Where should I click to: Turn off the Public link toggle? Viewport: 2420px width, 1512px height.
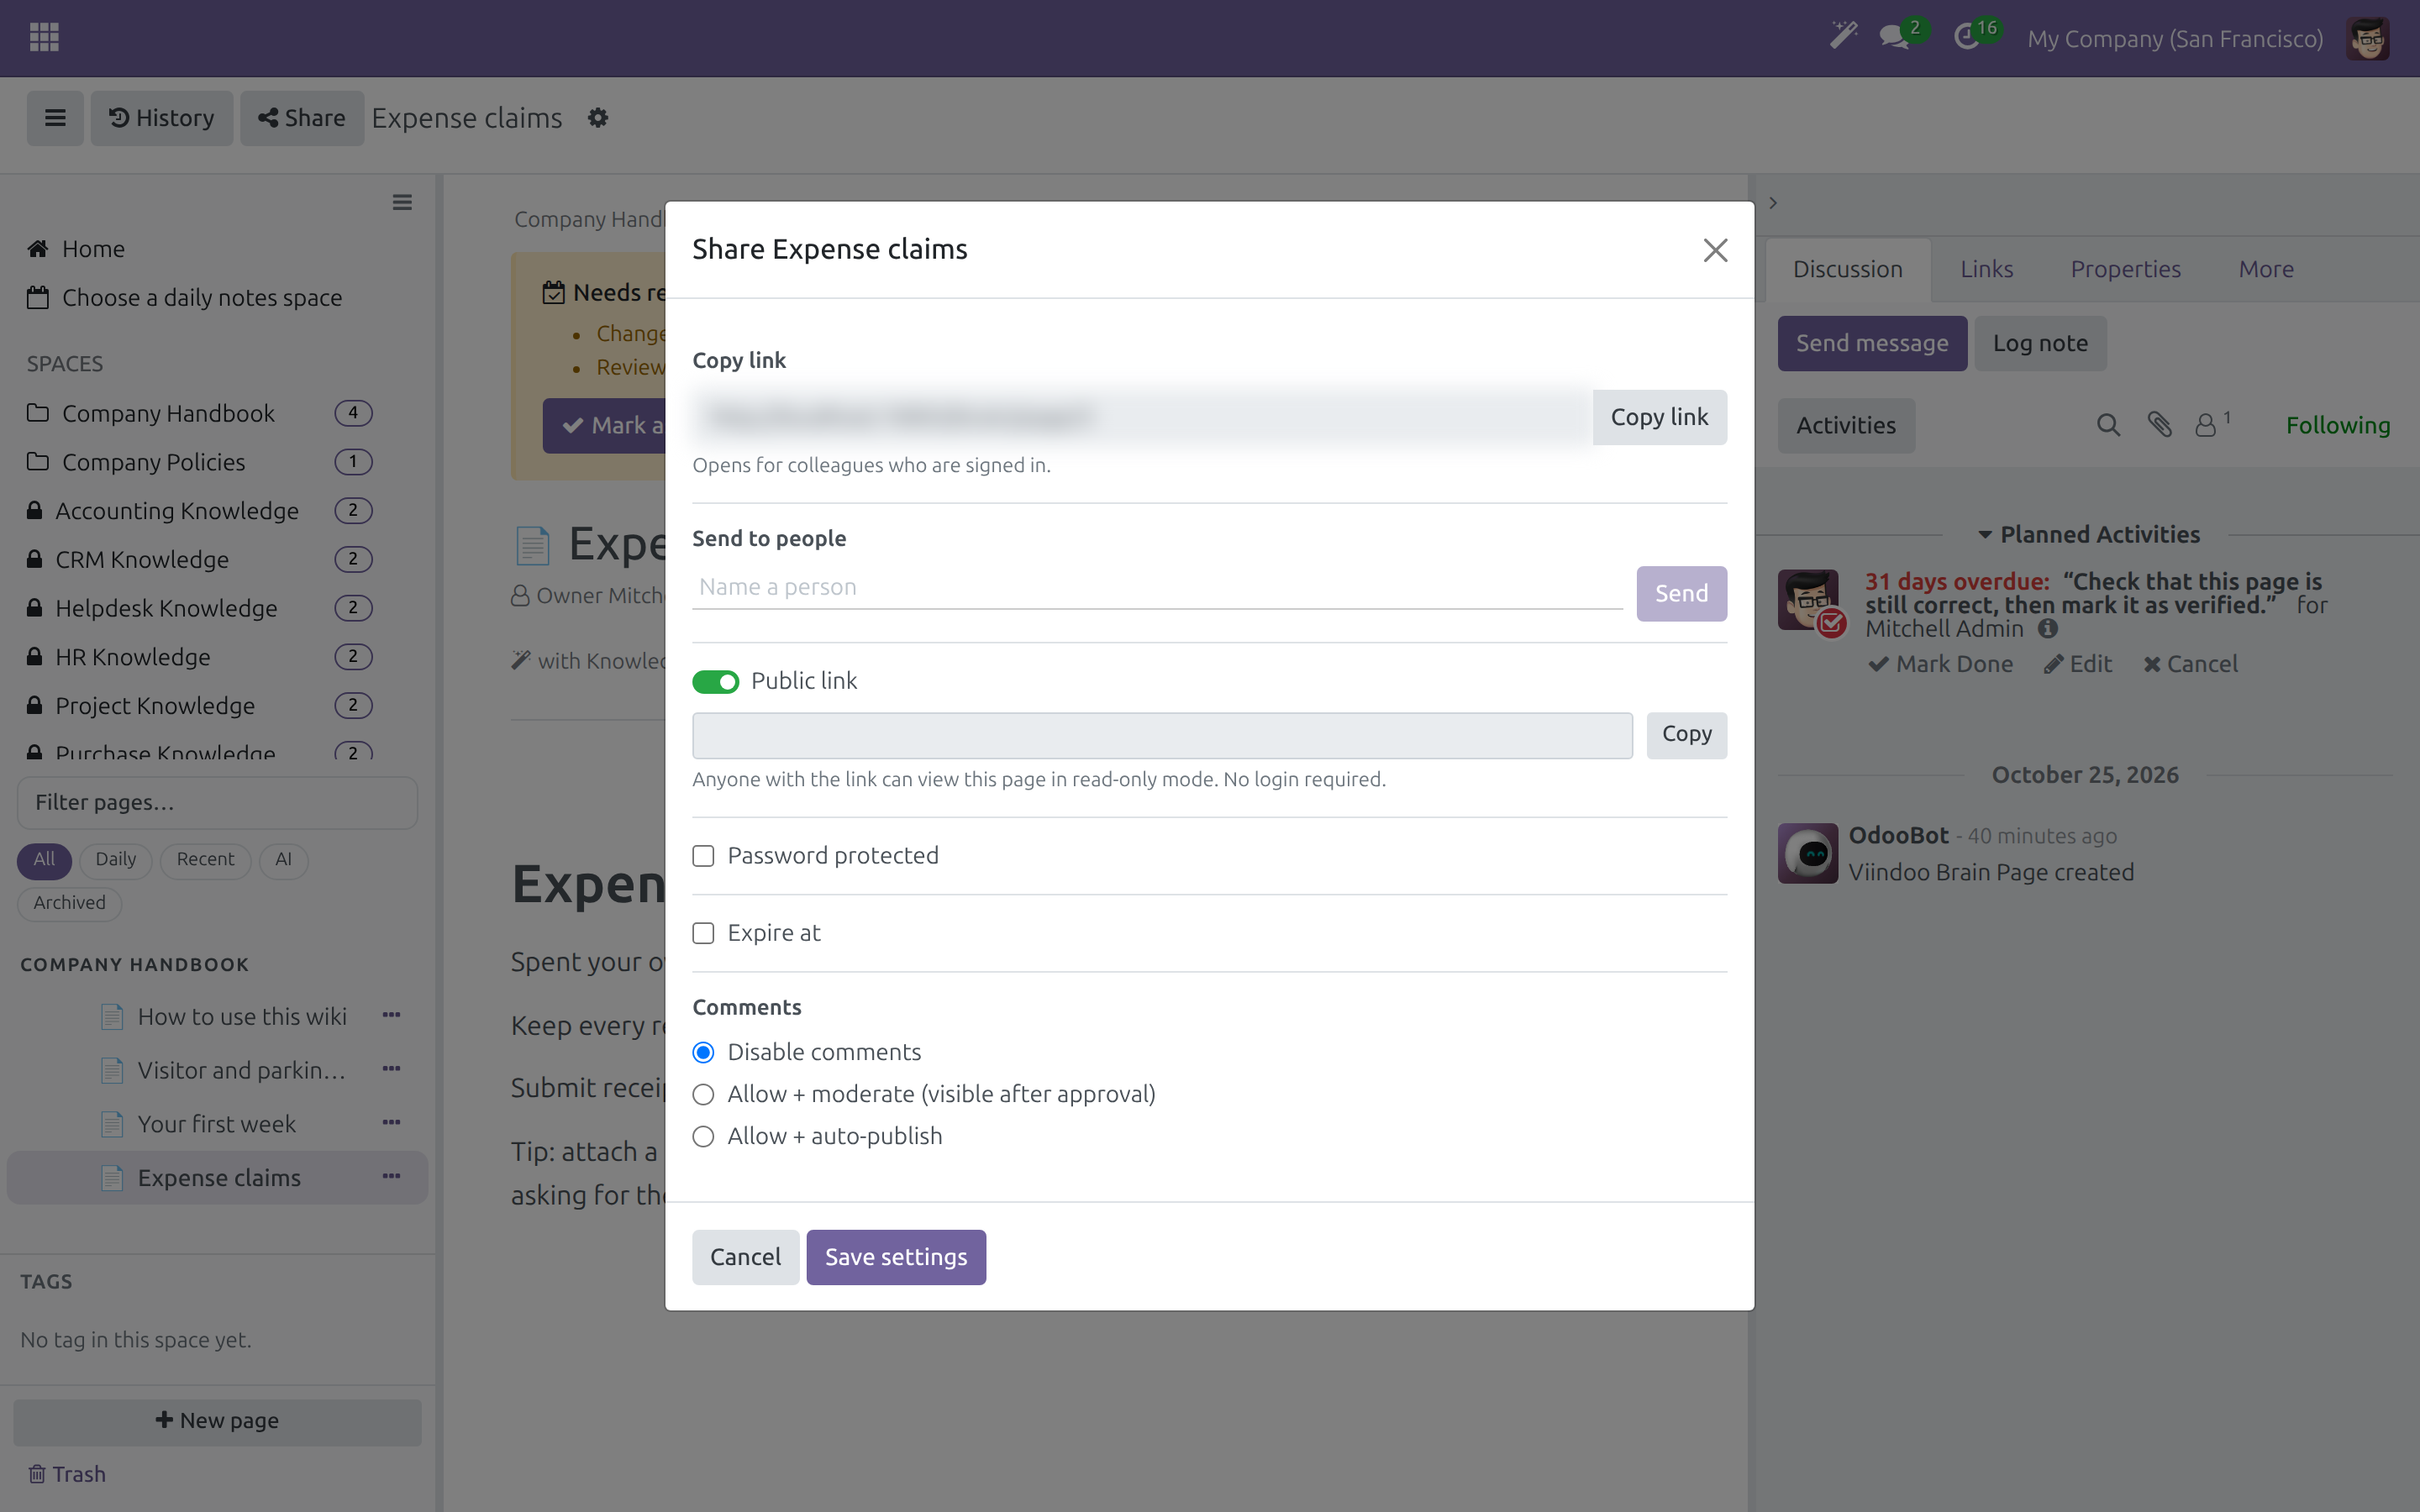tap(715, 681)
